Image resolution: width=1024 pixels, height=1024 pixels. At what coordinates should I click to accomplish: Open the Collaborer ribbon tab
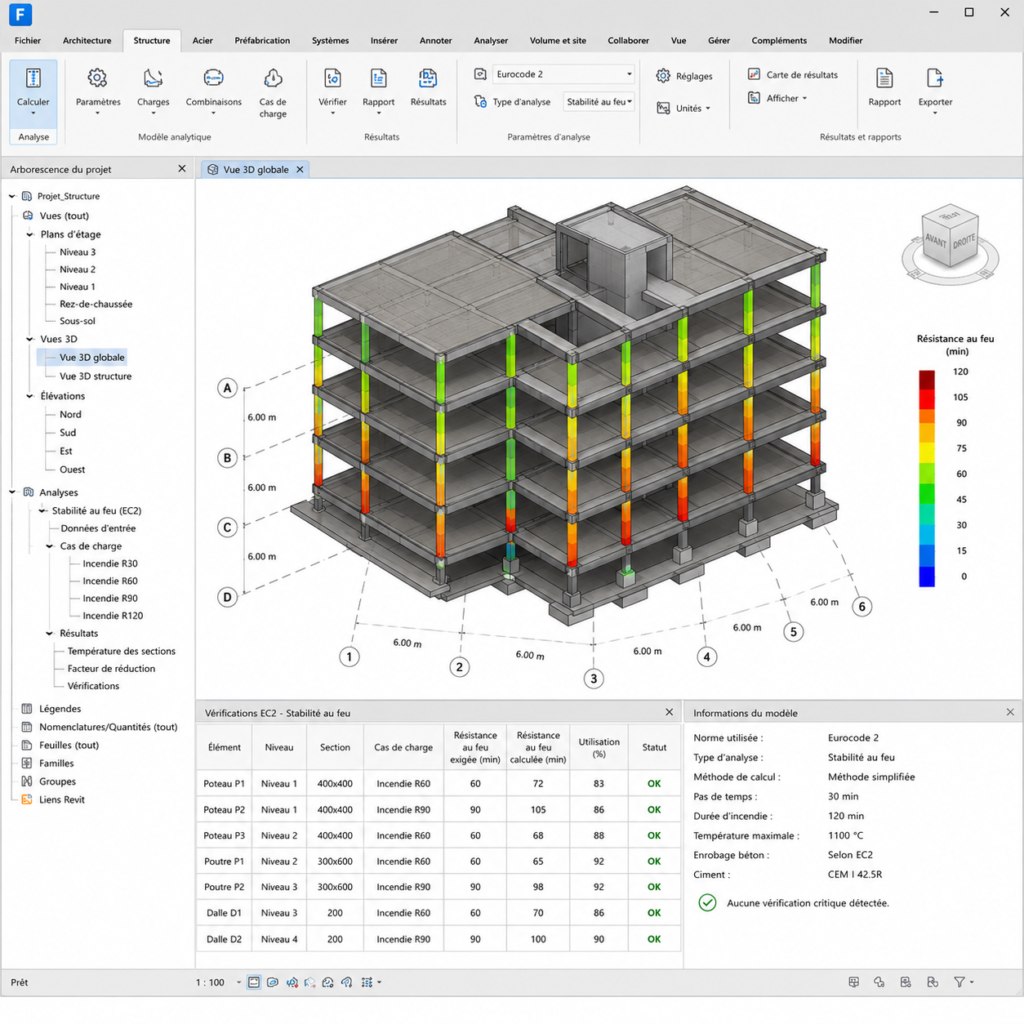(628, 40)
